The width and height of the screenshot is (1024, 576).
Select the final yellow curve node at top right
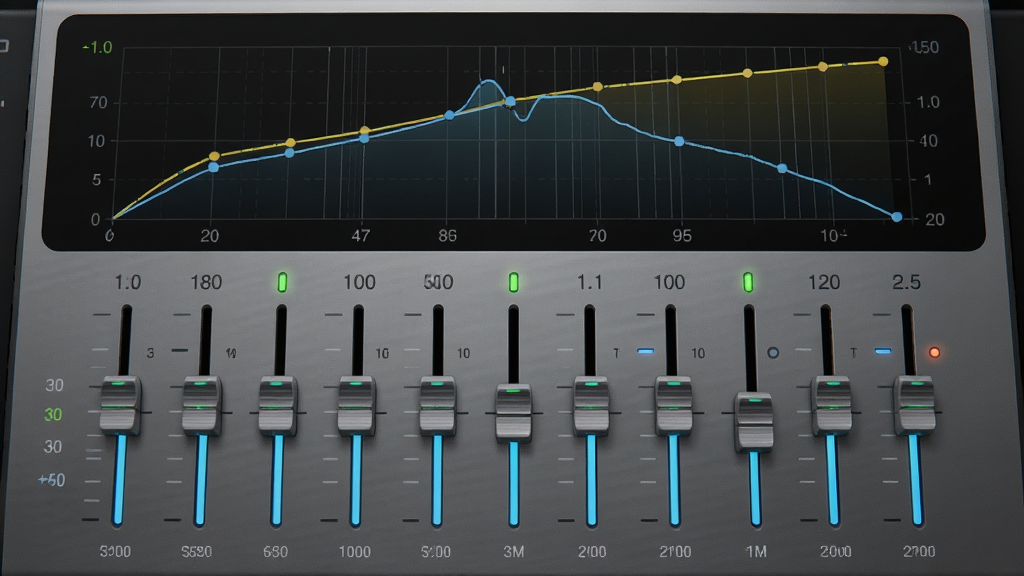tap(883, 61)
